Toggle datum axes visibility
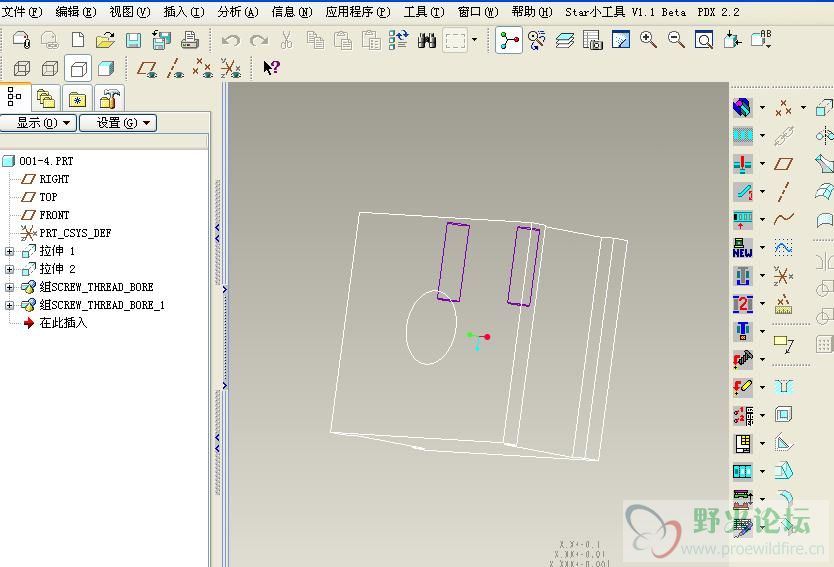This screenshot has width=834, height=567. click(174, 69)
